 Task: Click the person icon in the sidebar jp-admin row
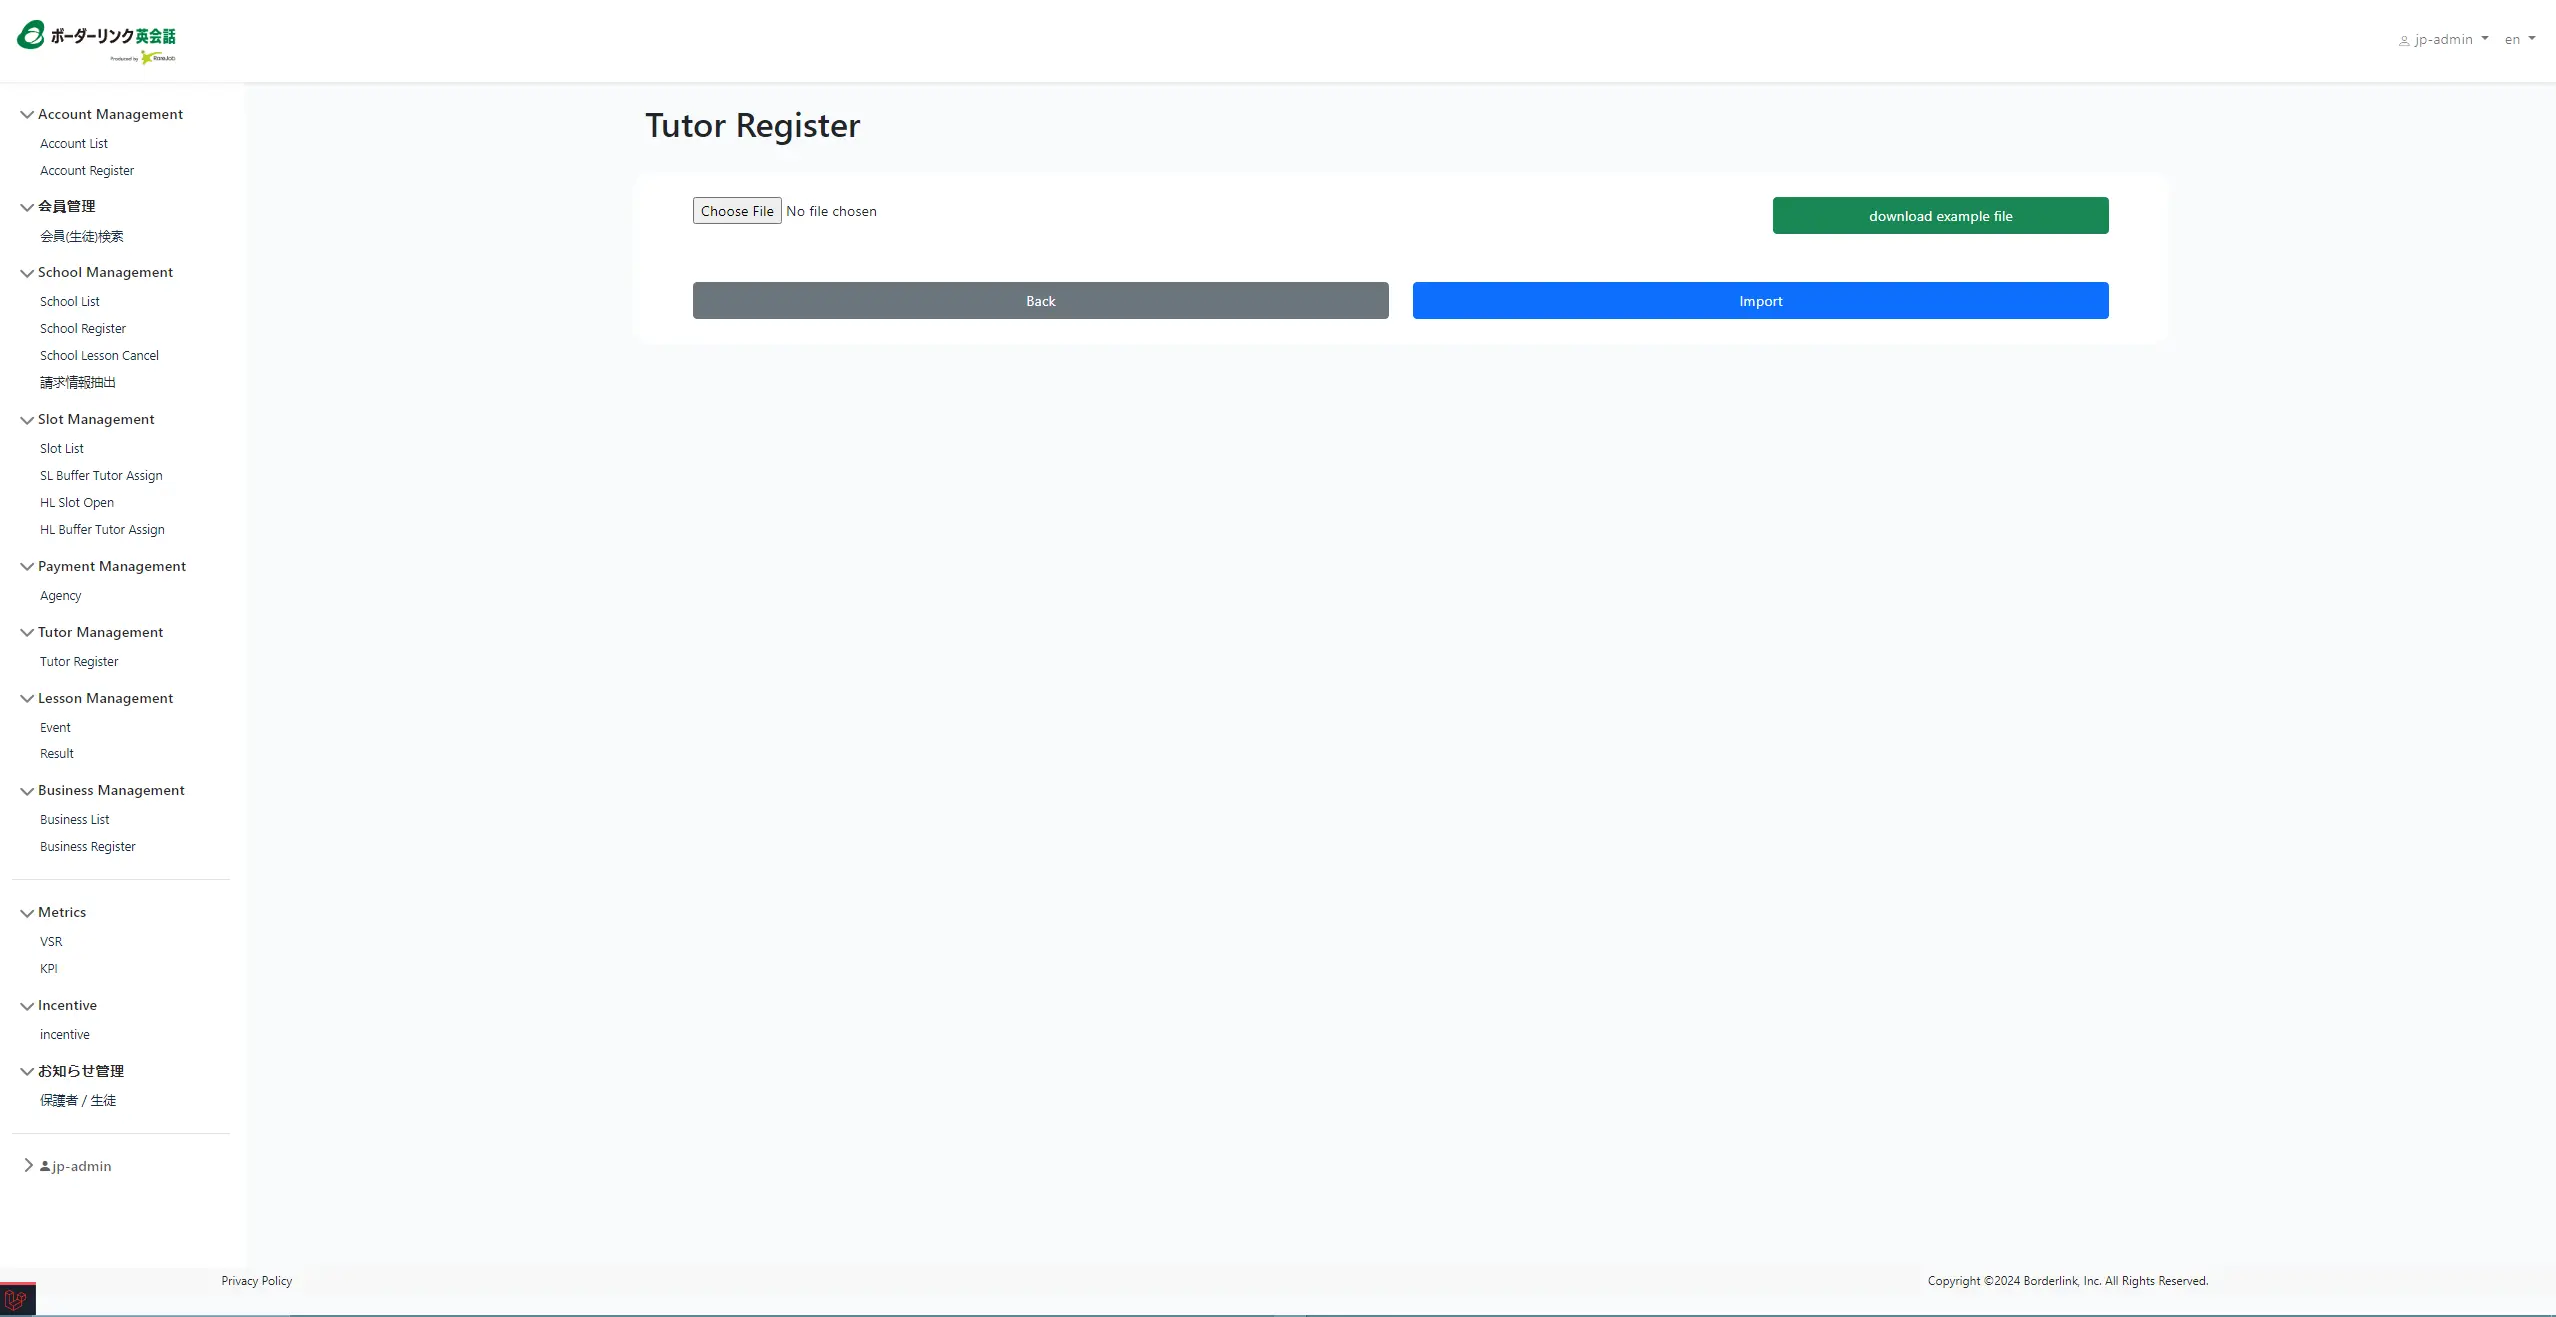(45, 1166)
